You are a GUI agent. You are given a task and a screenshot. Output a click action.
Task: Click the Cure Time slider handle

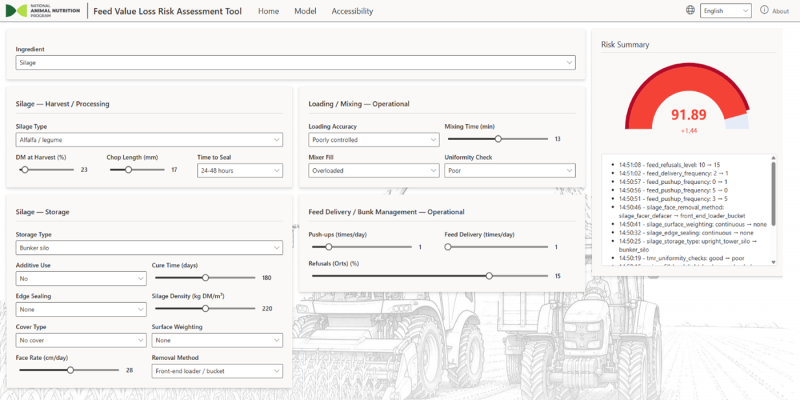pyautogui.click(x=206, y=278)
